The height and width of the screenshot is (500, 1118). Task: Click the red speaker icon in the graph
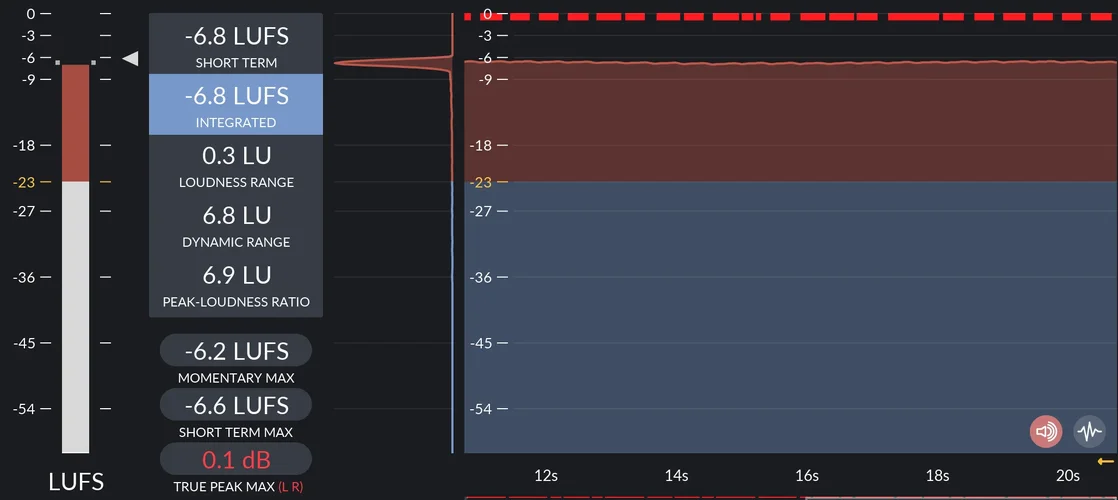[x=1046, y=432]
